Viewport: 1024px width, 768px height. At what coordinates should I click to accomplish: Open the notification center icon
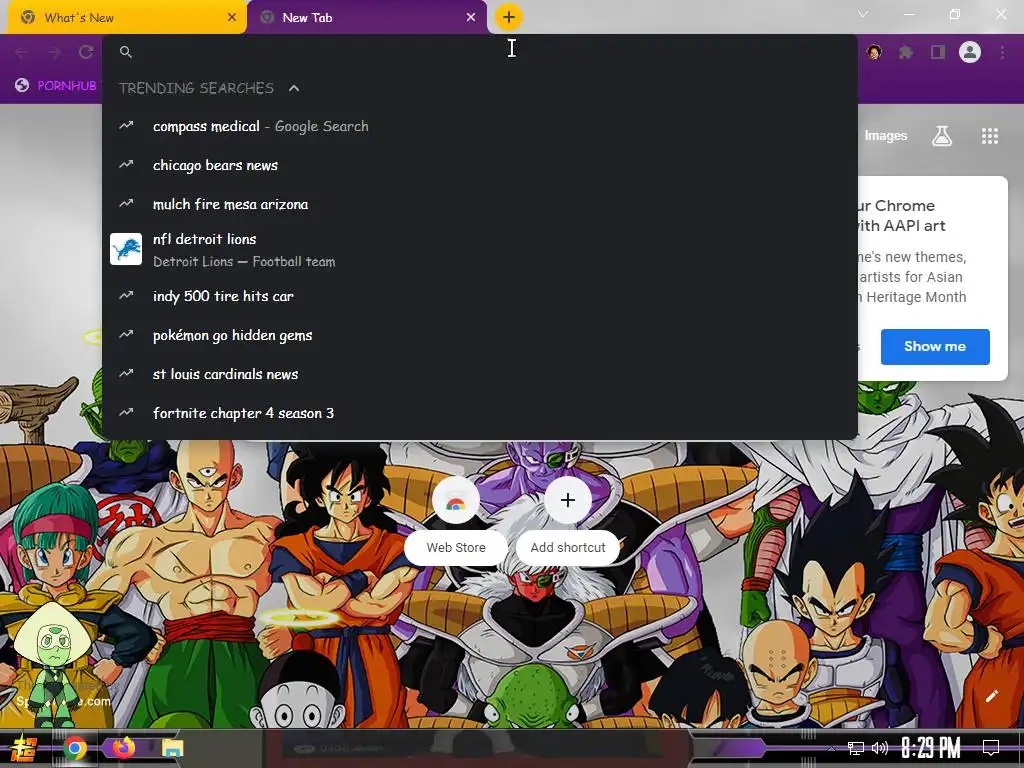(x=991, y=748)
